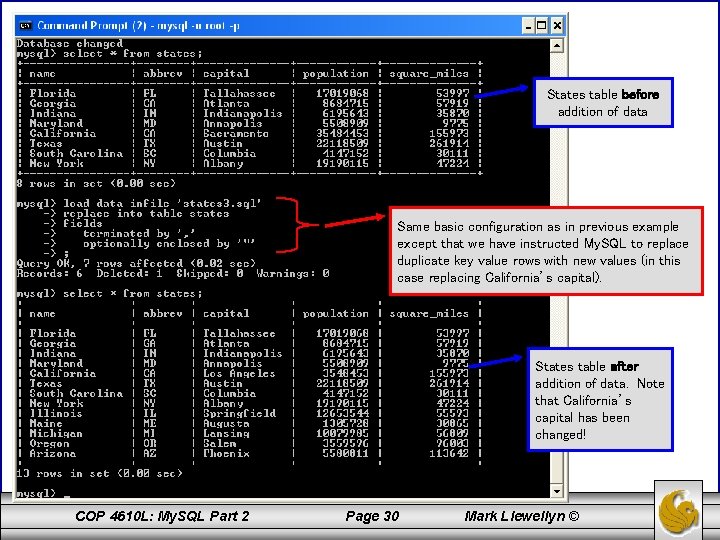Select the 'Database changed' line
The height and width of the screenshot is (540, 720).
(70, 43)
